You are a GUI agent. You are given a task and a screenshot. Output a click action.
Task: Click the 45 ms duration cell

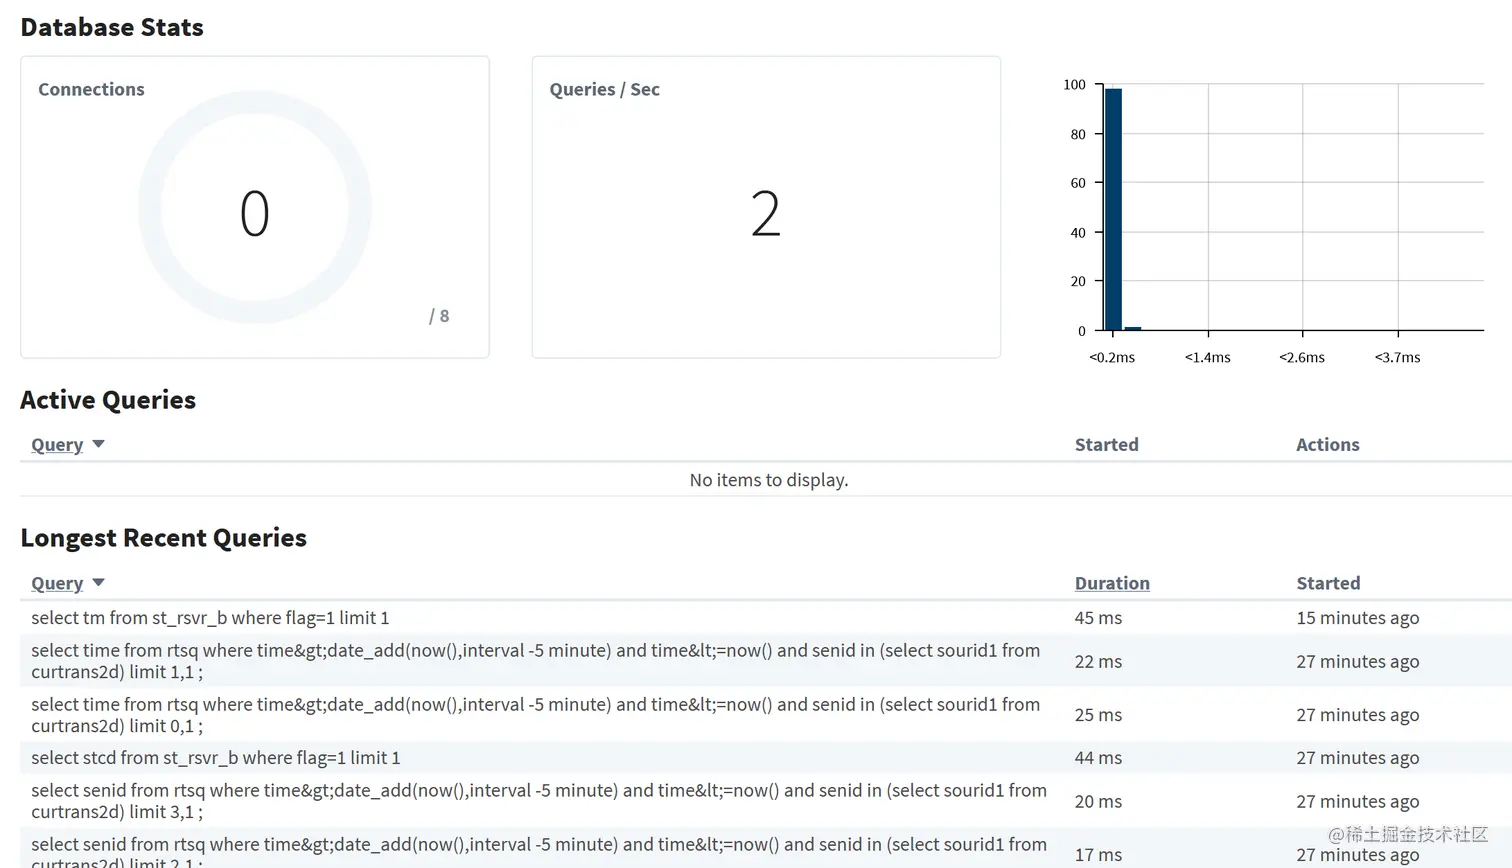click(x=1098, y=618)
